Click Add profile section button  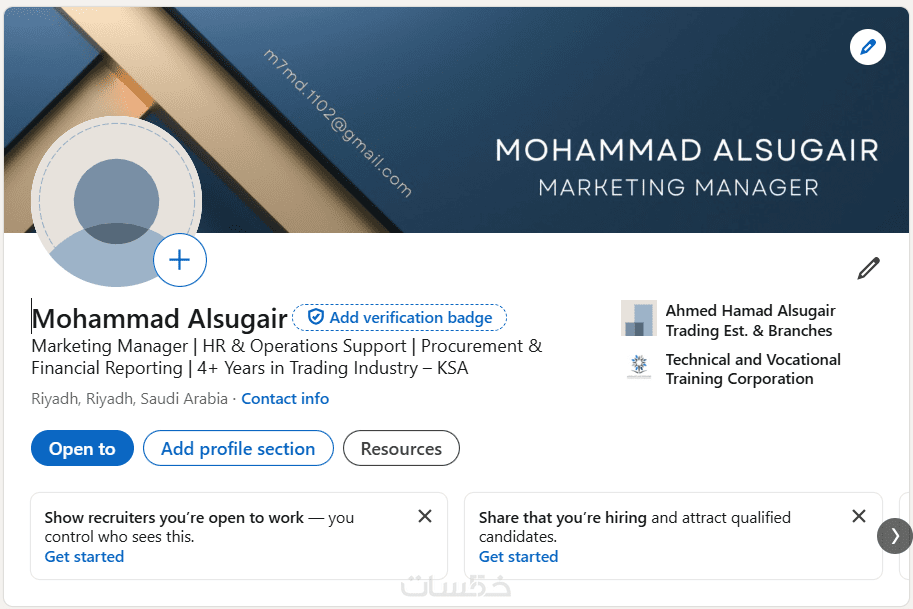(238, 449)
